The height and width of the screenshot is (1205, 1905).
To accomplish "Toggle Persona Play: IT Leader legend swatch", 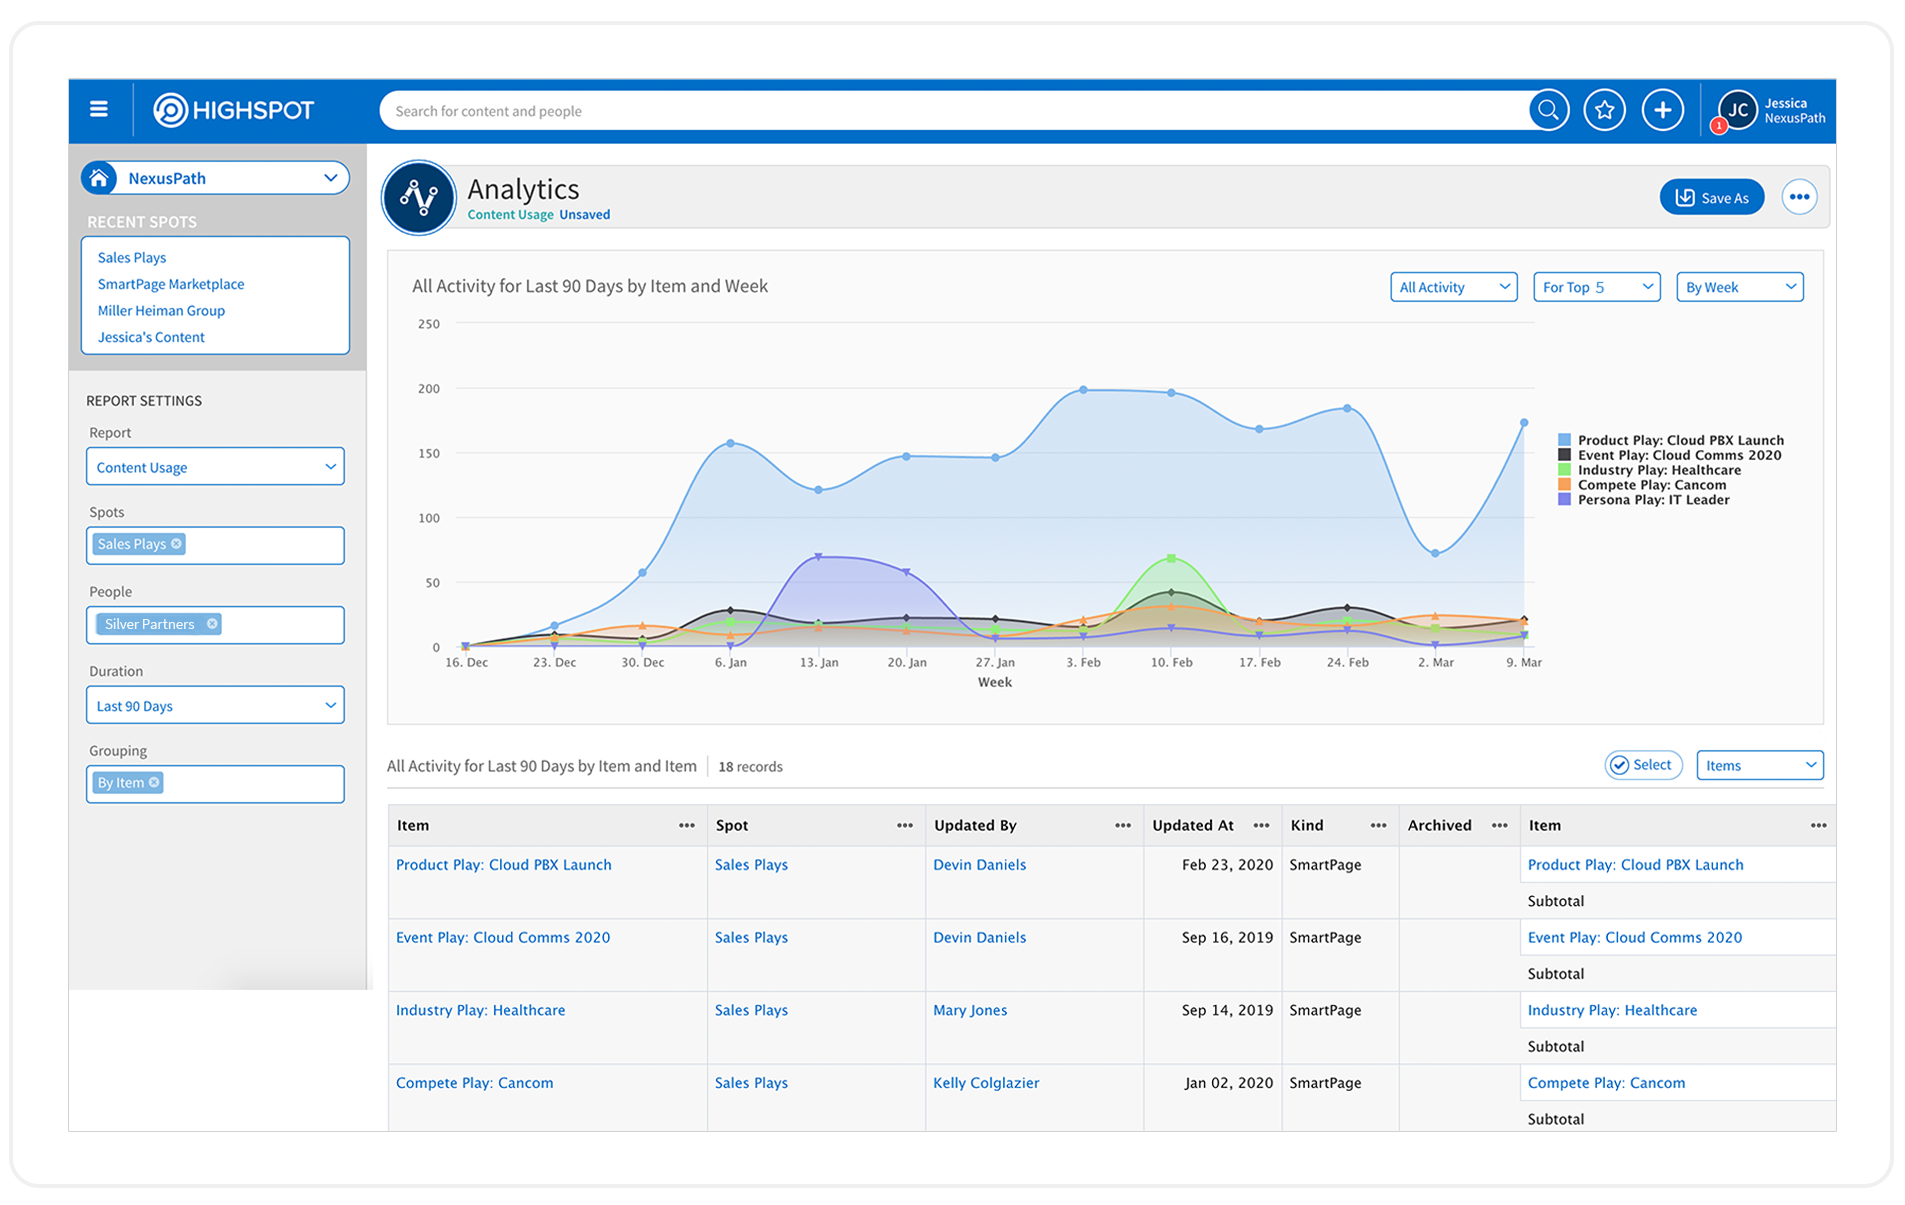I will [1564, 500].
